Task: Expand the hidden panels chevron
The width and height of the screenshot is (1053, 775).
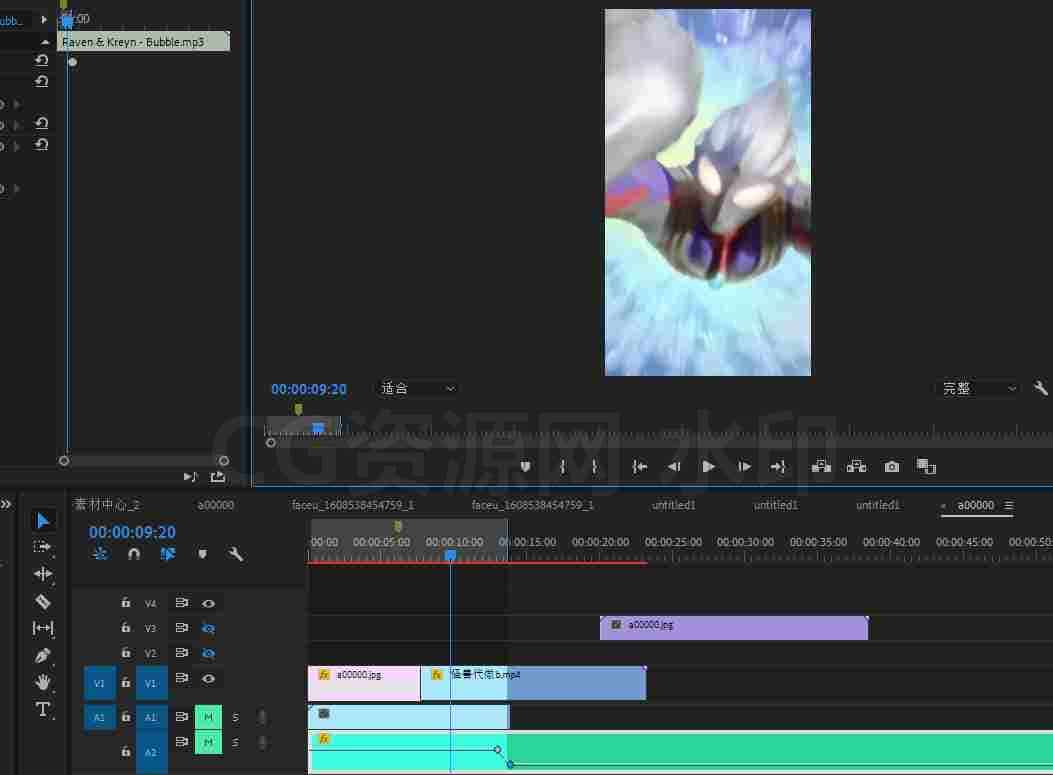Action: tap(6, 504)
